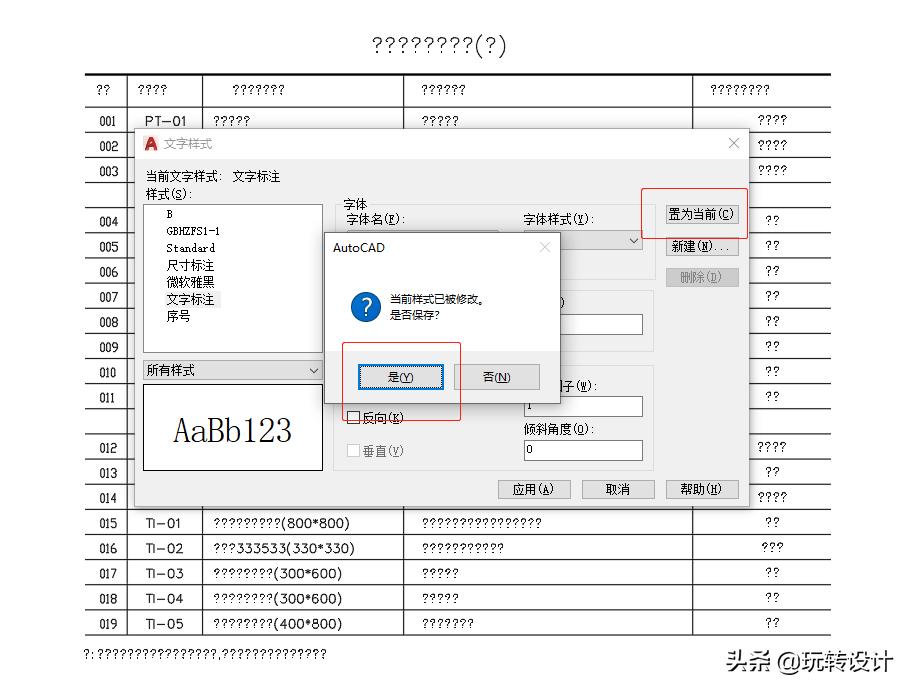The image size is (913, 693).
Task: Enable the 垂直(V) checkbox
Action: pyautogui.click(x=354, y=450)
